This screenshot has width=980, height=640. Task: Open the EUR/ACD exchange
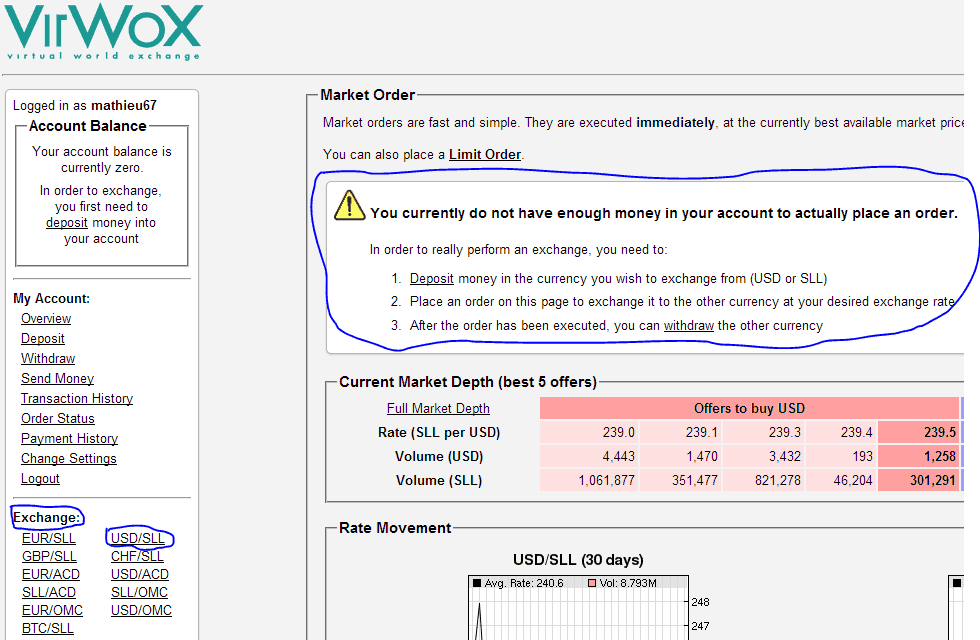pyautogui.click(x=51, y=574)
